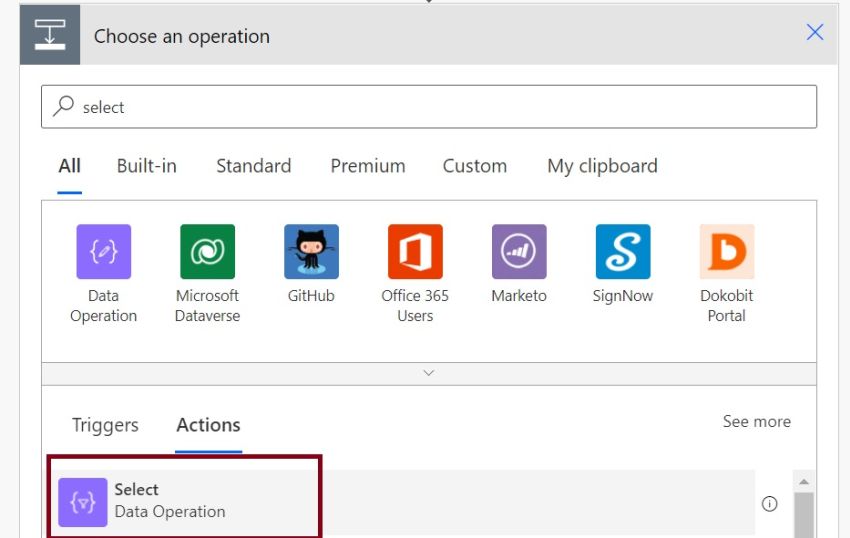Switch to the Triggers tab
Image resolution: width=850 pixels, height=538 pixels.
click(105, 425)
